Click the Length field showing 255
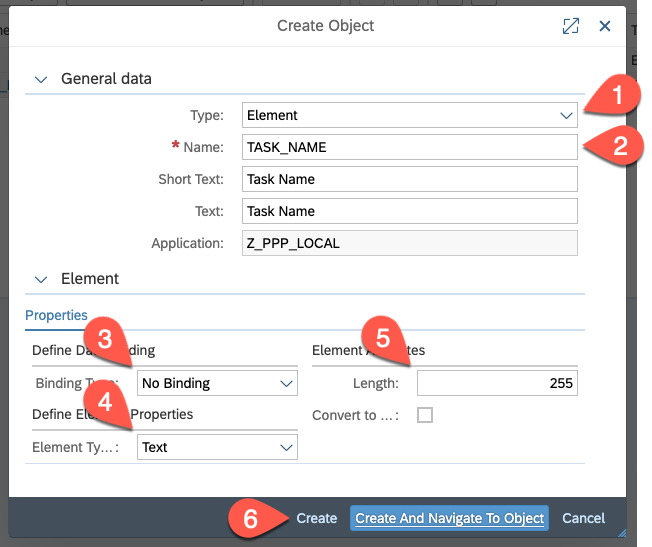The height and width of the screenshot is (547, 652). click(x=497, y=383)
